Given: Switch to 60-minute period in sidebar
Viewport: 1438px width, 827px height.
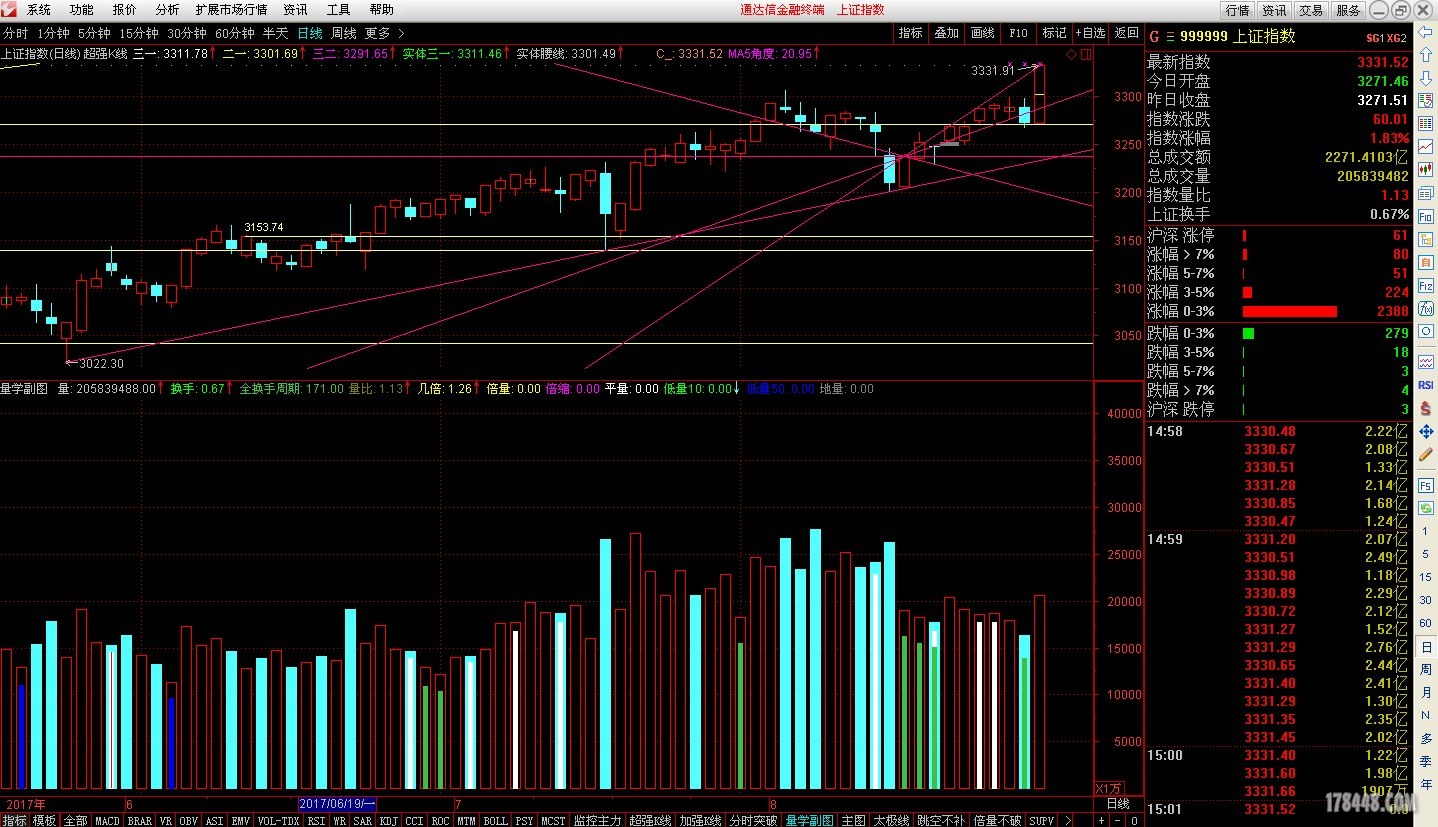Looking at the screenshot, I should (1425, 623).
